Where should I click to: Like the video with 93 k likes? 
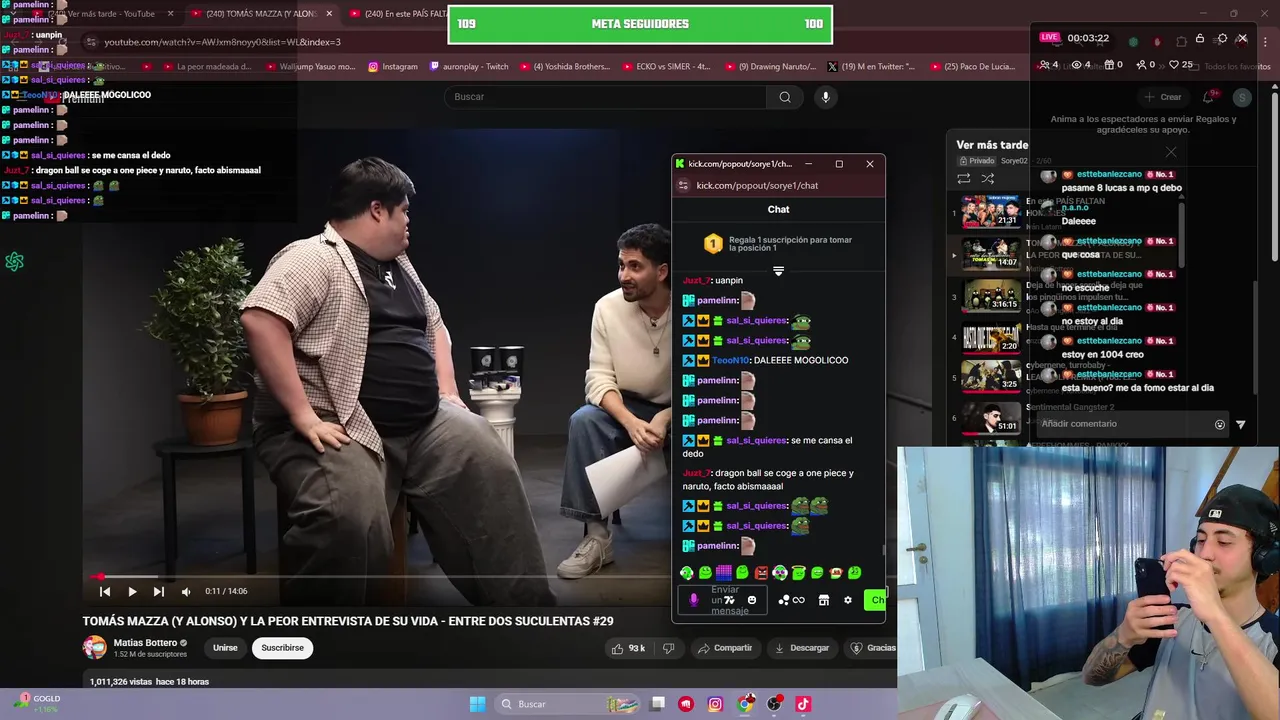(x=628, y=648)
